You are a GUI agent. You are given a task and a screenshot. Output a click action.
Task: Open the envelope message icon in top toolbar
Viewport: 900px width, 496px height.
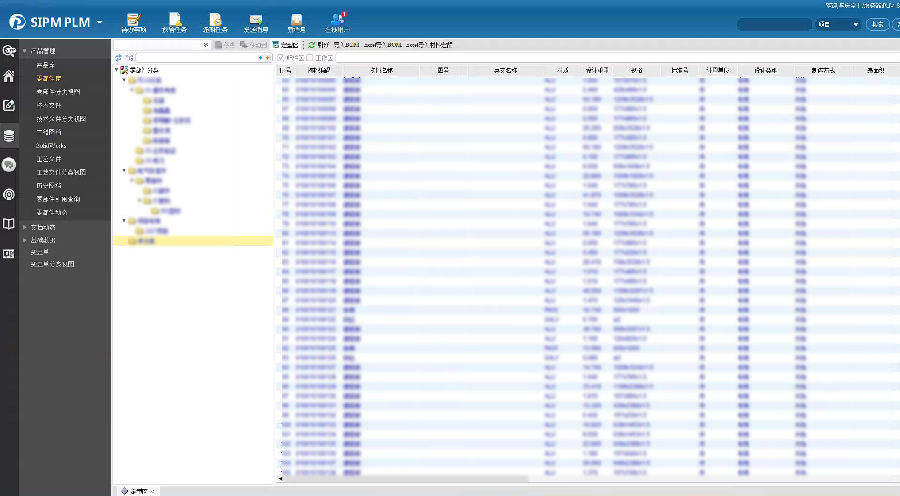pos(256,20)
